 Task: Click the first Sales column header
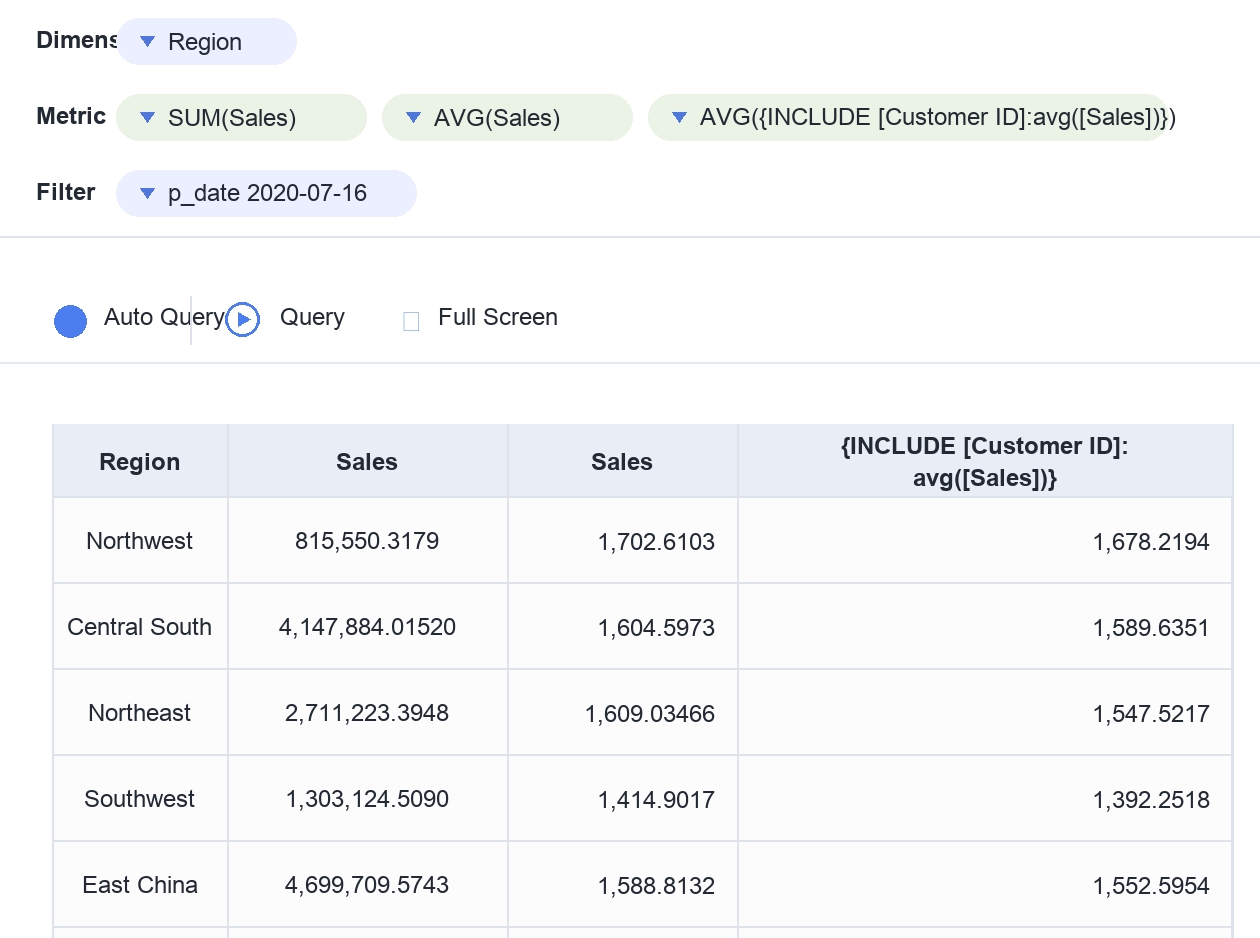(x=367, y=461)
